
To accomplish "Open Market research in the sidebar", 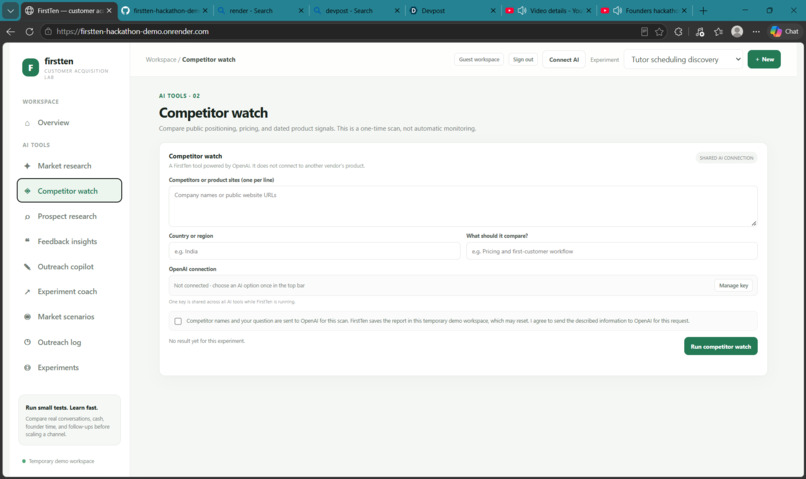I will pyautogui.click(x=69, y=166).
